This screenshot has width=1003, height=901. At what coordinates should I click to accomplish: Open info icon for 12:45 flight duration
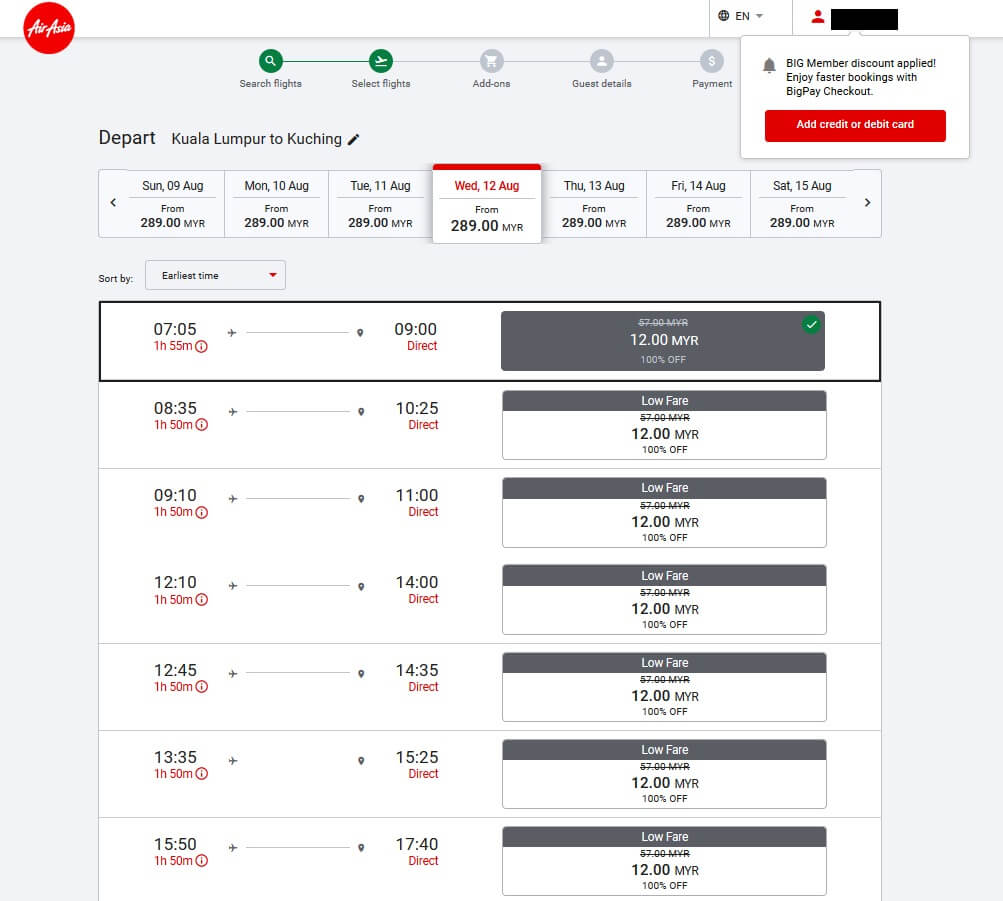point(201,687)
